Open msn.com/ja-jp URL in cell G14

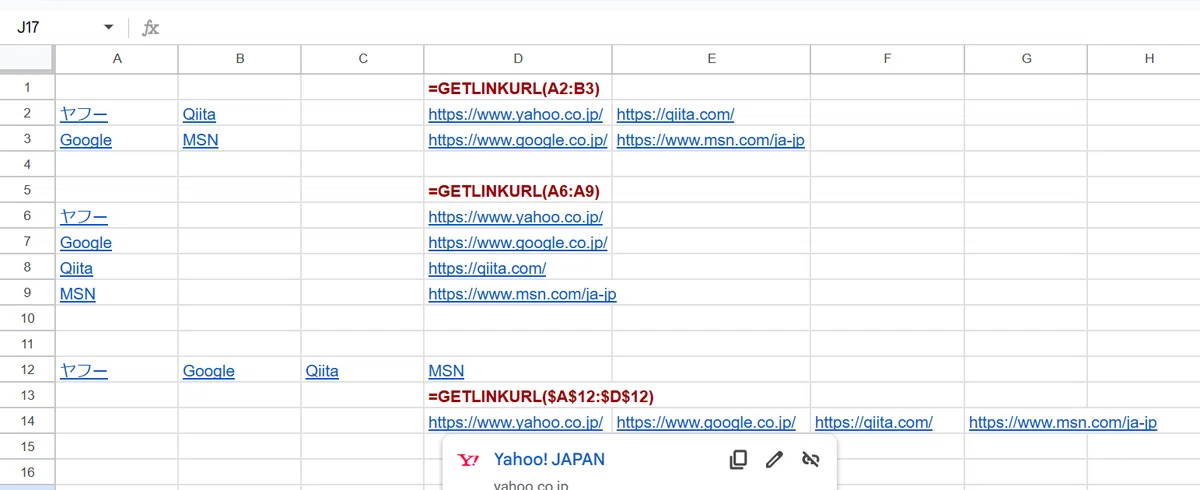[x=1063, y=423]
